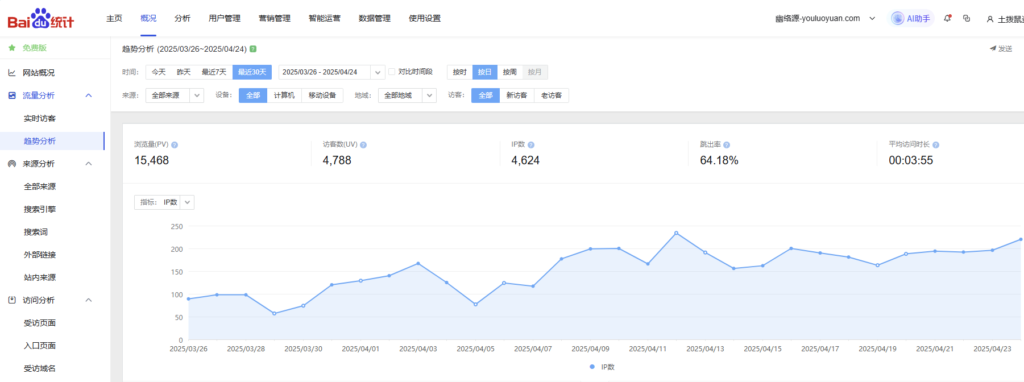
Task: Click the help icon next to 跳出率
Action: coord(726,145)
